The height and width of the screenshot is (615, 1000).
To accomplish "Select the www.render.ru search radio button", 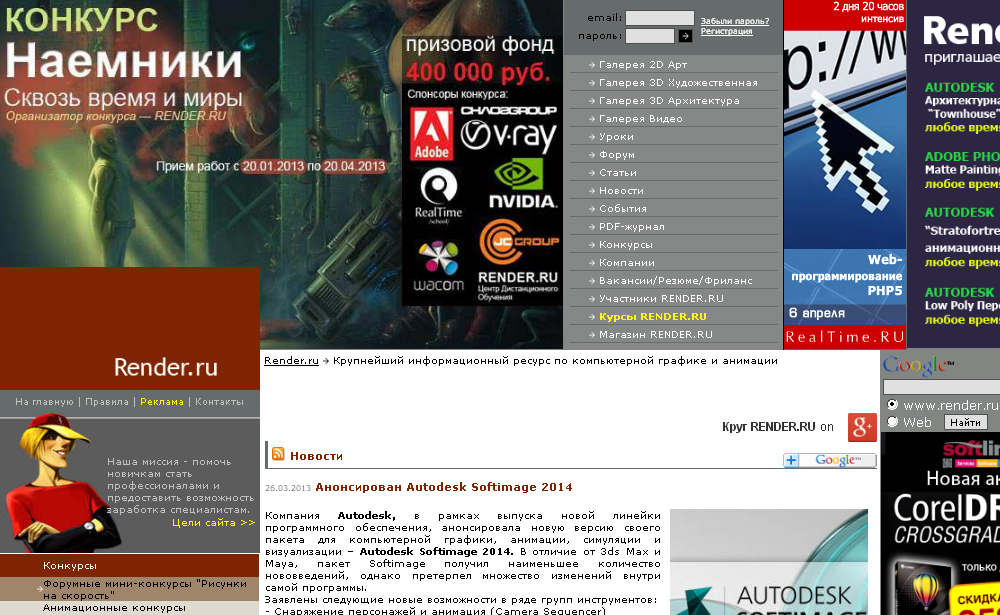I will click(x=892, y=404).
